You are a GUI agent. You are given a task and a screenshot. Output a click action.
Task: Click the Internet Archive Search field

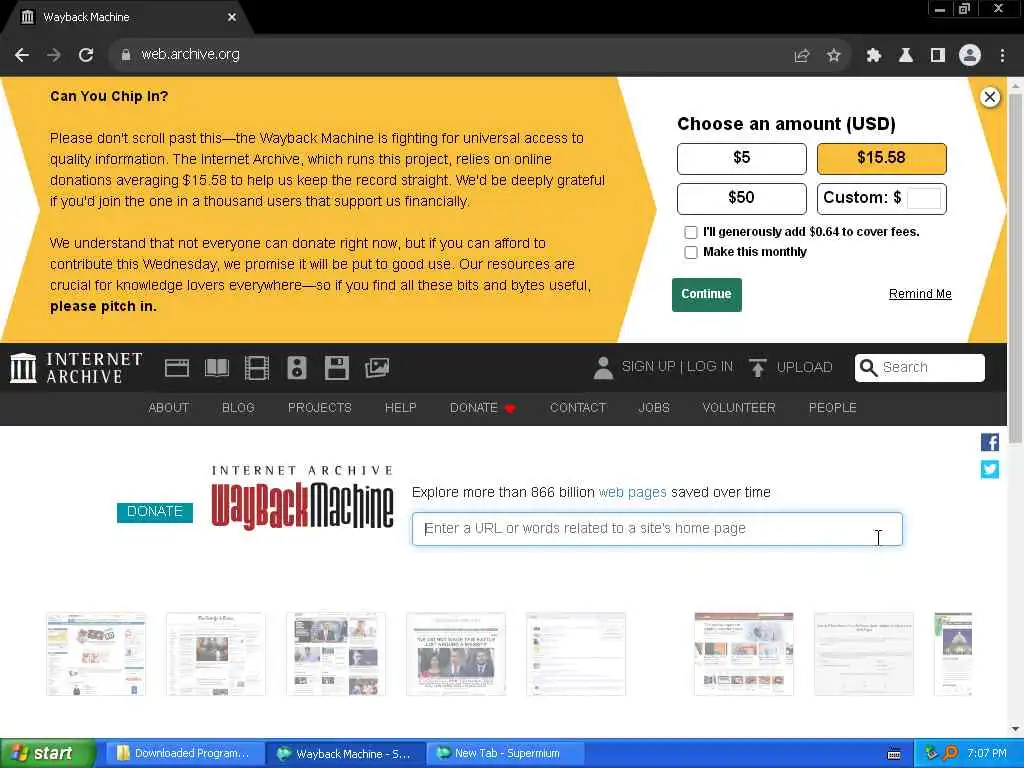click(x=920, y=368)
